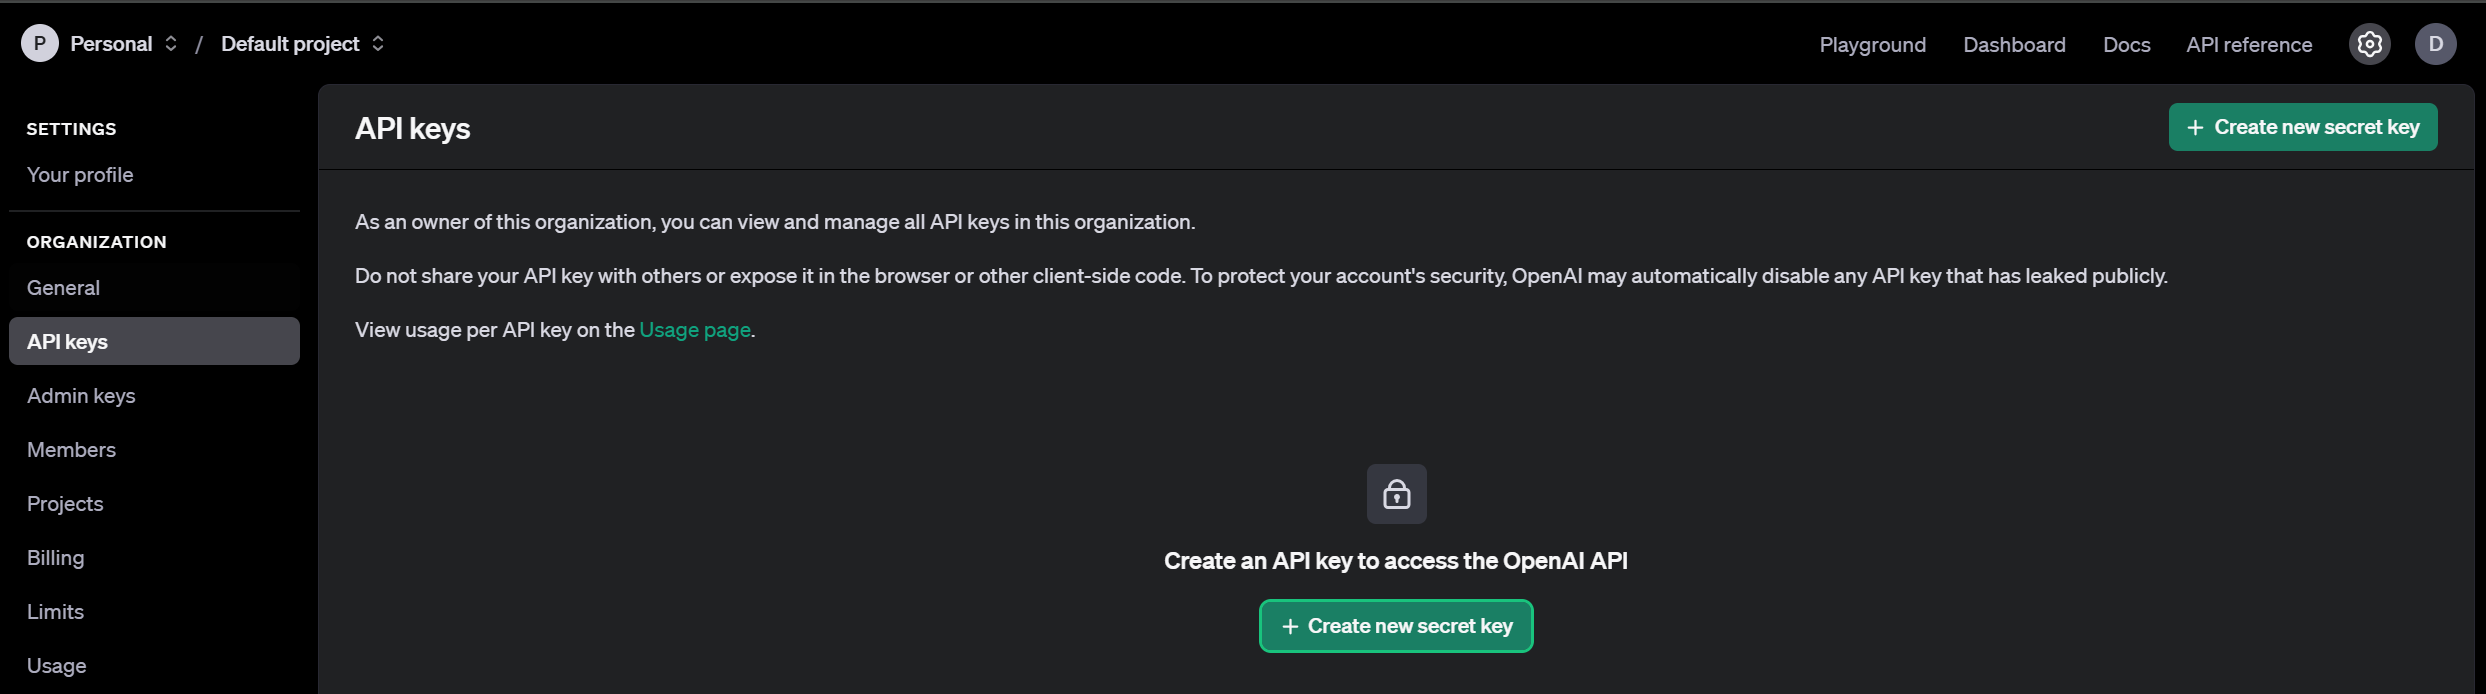Image resolution: width=2486 pixels, height=694 pixels.
Task: Click the ORGANIZATION sidebar section label
Action: pos(96,242)
